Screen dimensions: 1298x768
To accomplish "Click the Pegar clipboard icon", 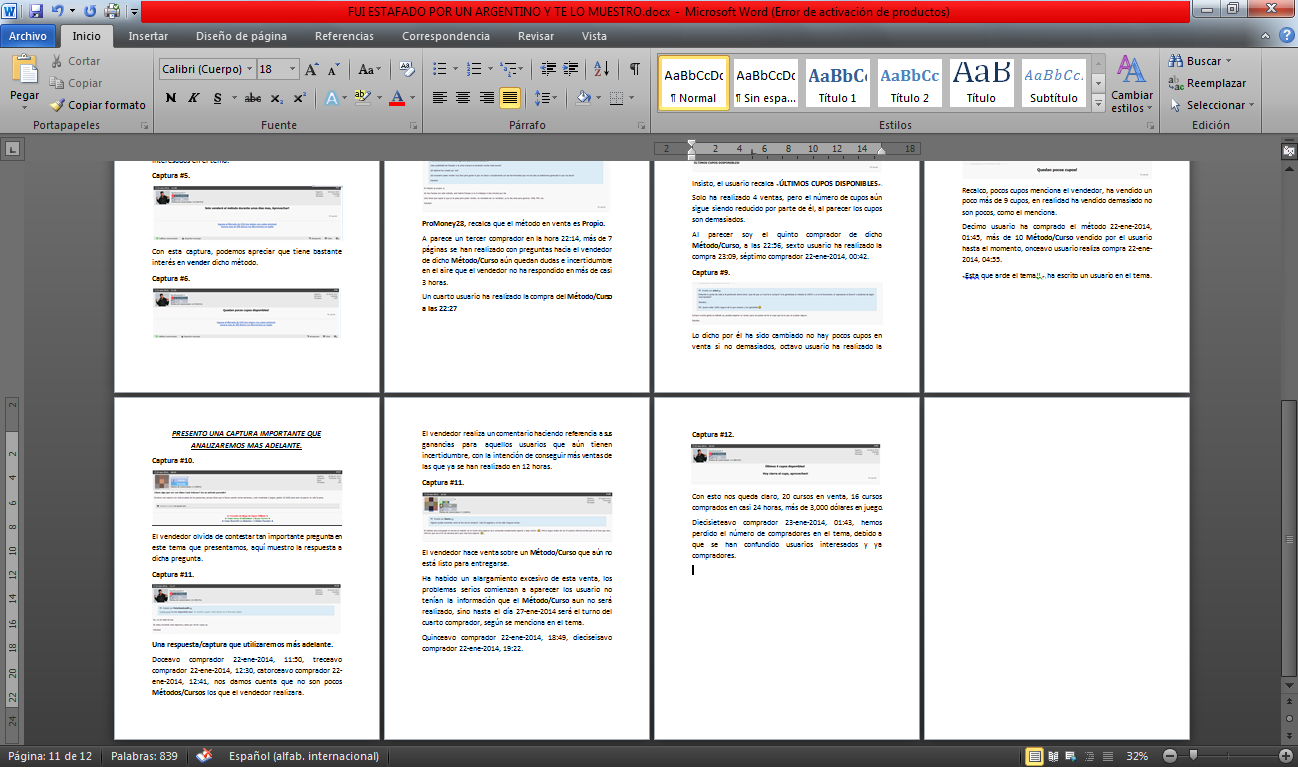I will (x=24, y=70).
